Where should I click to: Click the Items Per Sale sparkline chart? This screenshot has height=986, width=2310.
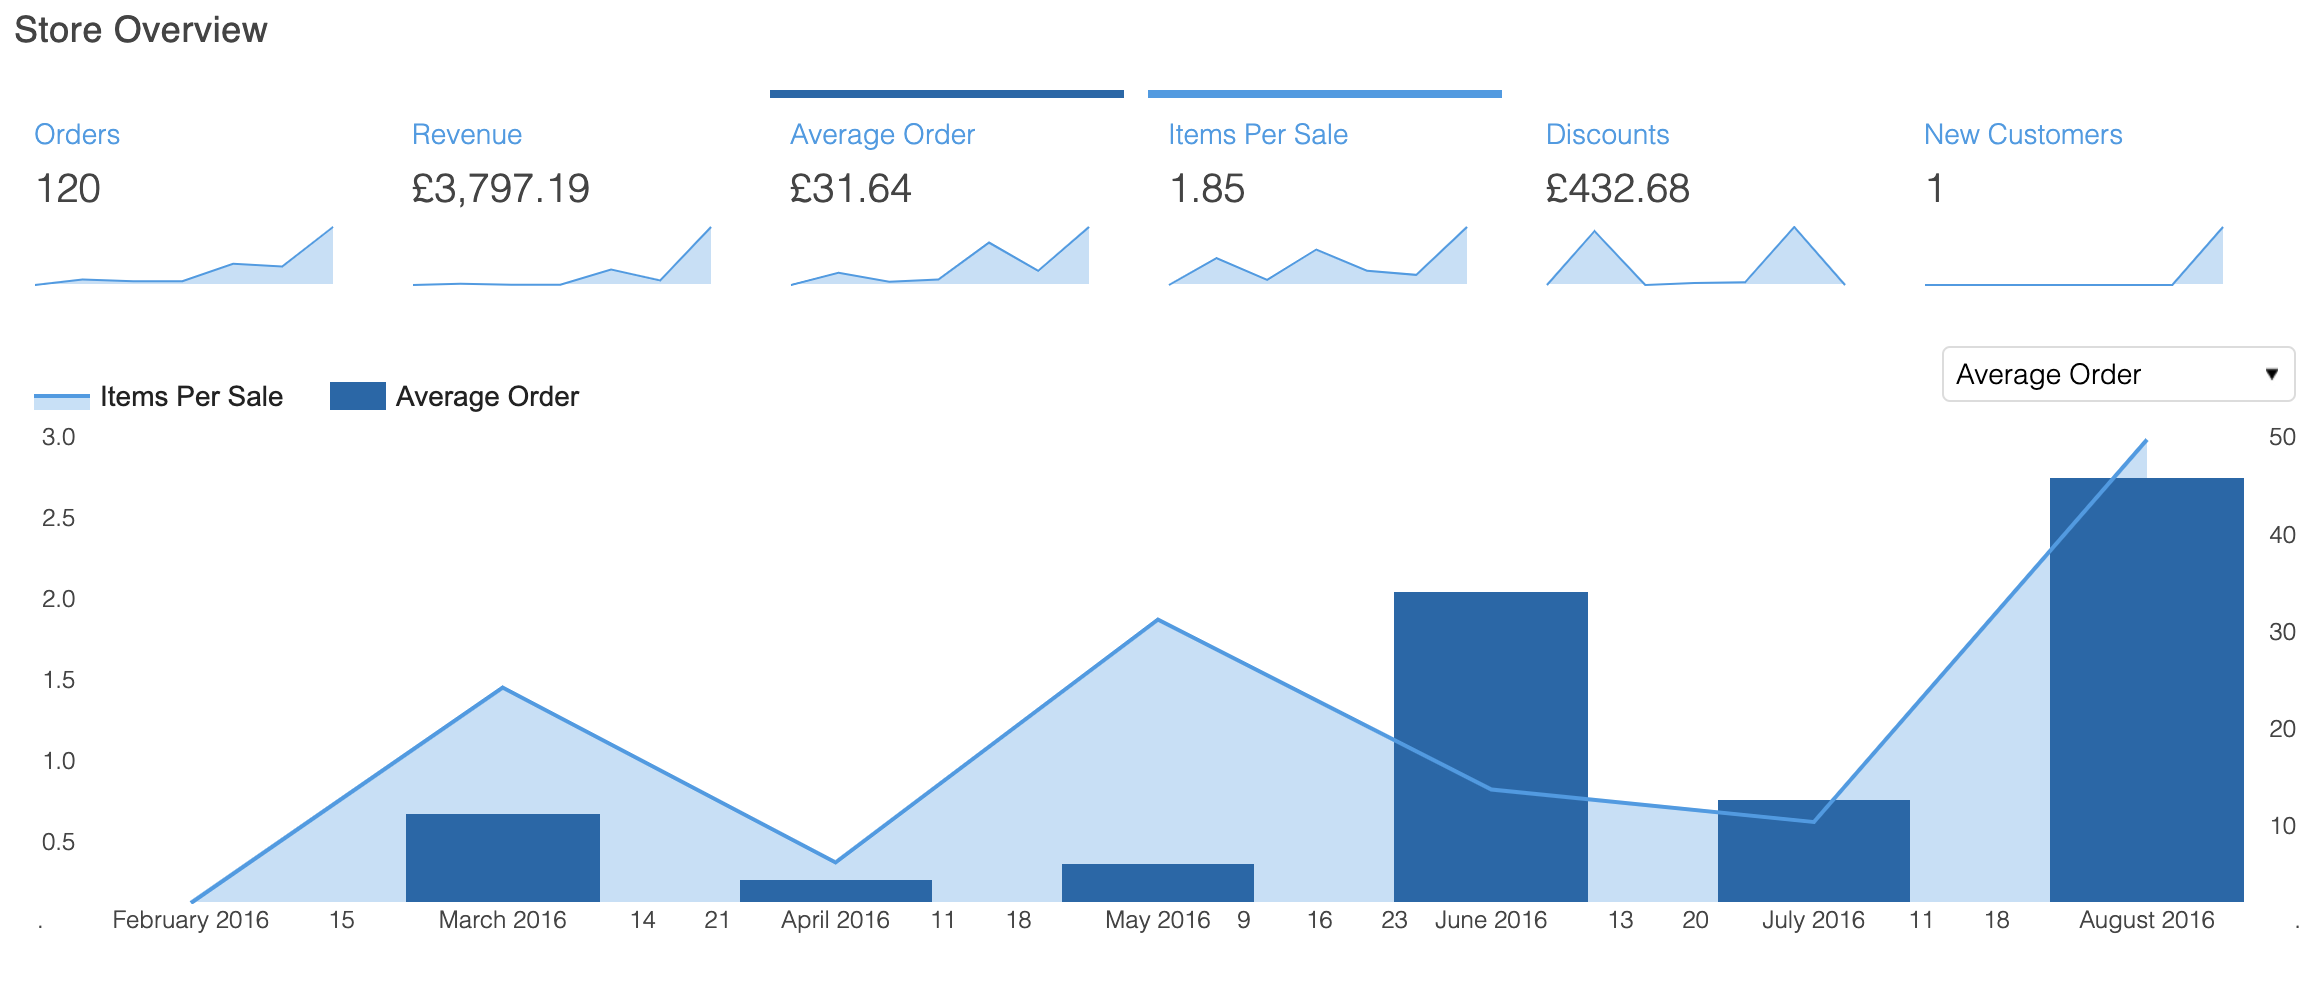pyautogui.click(x=1318, y=256)
